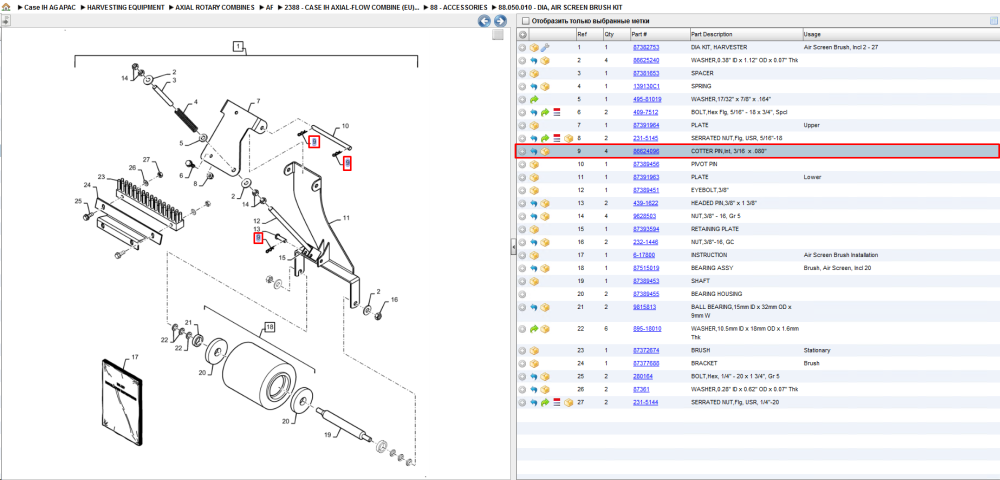1000x480 pixels.
Task: Open part number link 231-5144
Action: coord(645,402)
